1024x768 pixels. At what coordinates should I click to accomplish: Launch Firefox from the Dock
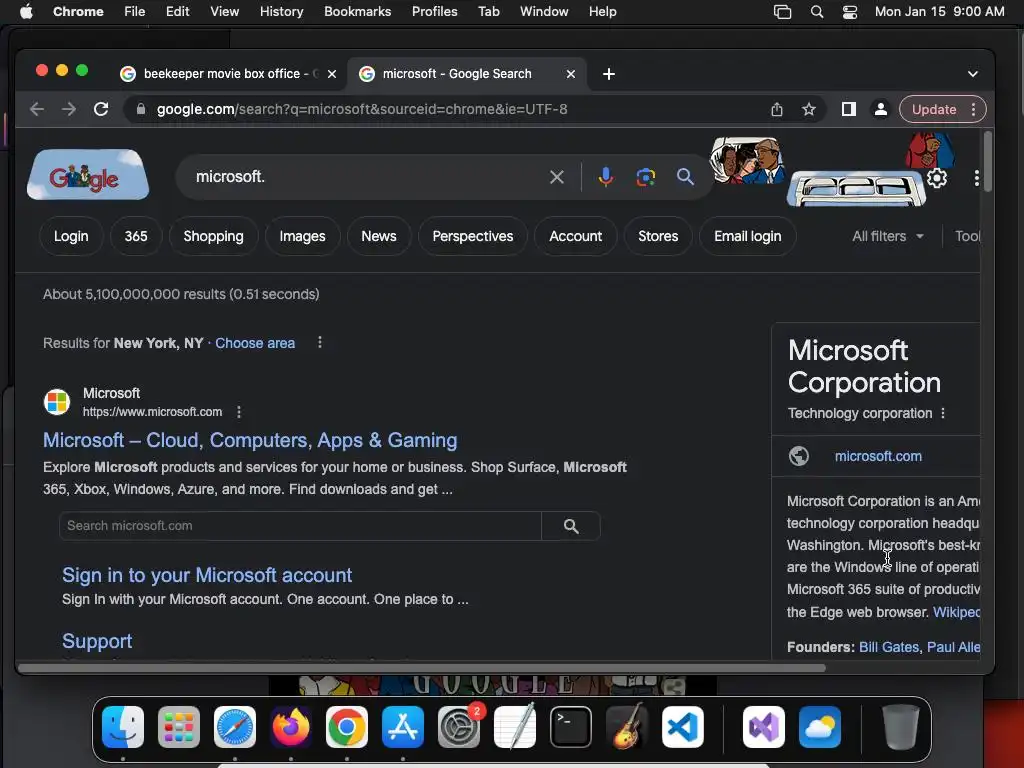pyautogui.click(x=291, y=727)
